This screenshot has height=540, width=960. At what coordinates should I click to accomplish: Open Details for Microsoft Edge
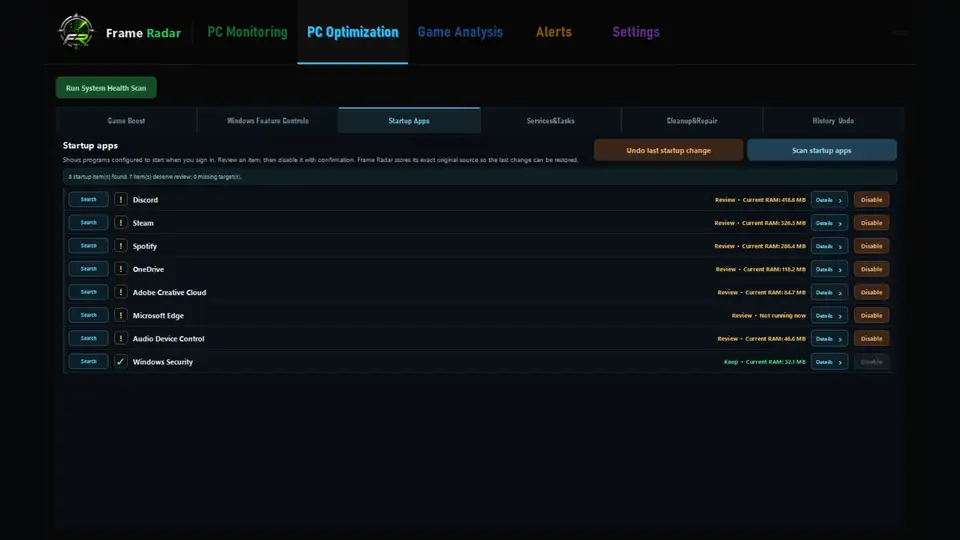(x=829, y=315)
